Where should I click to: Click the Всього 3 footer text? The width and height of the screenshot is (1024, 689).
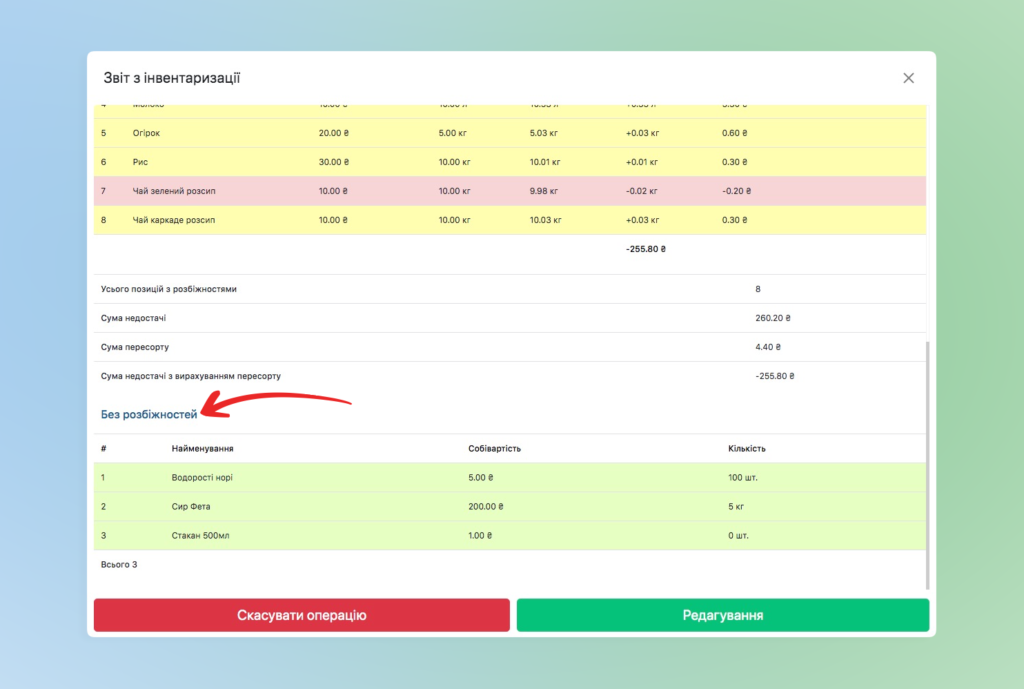click(x=119, y=565)
